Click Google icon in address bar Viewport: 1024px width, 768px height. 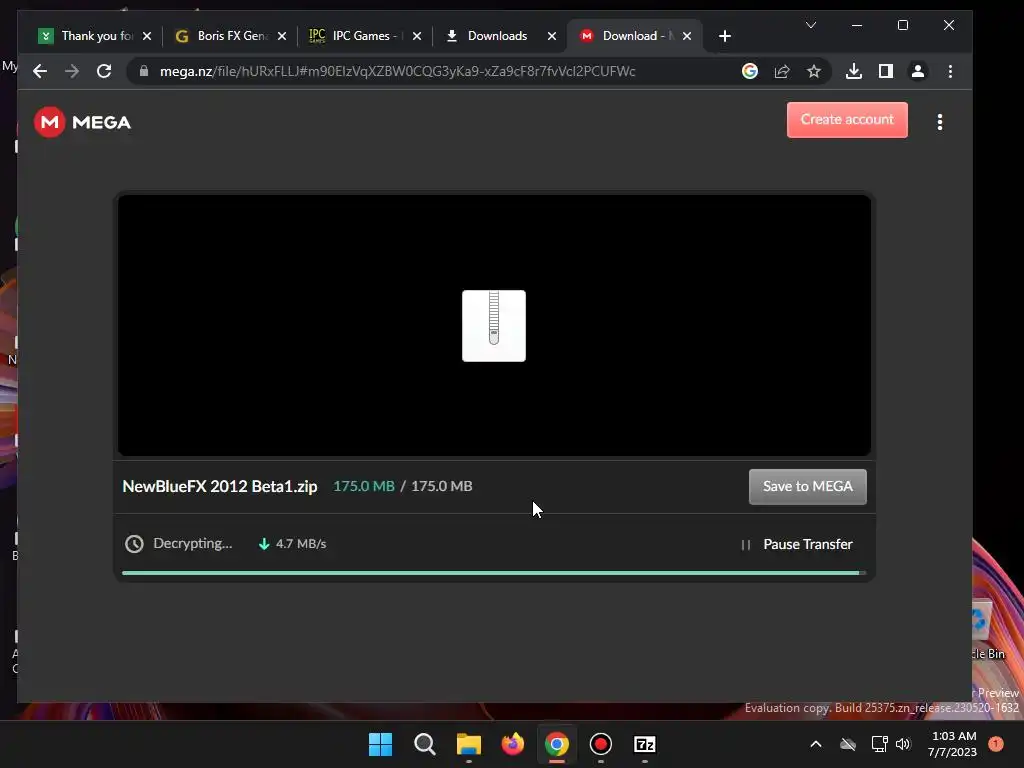pyautogui.click(x=750, y=71)
